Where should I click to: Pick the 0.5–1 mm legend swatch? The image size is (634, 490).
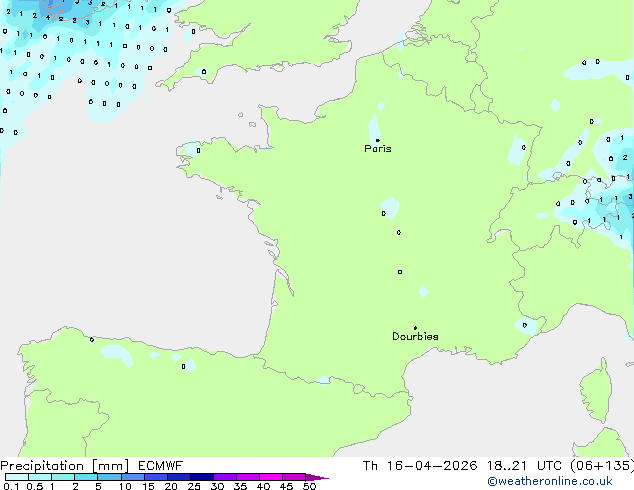coord(40,477)
